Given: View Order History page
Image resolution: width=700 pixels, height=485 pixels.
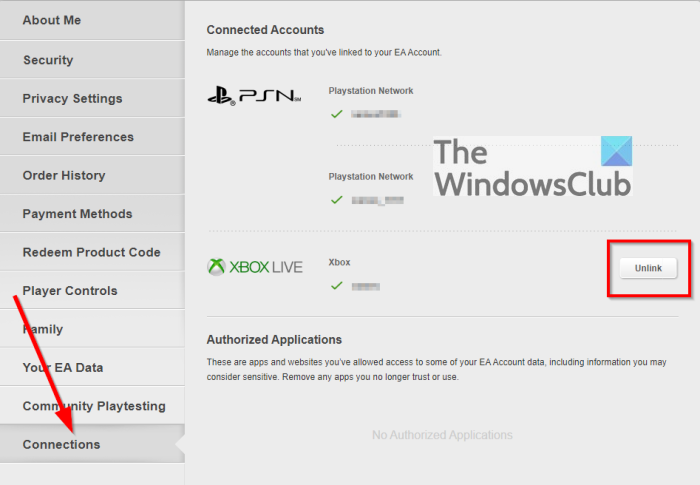Looking at the screenshot, I should tap(64, 175).
